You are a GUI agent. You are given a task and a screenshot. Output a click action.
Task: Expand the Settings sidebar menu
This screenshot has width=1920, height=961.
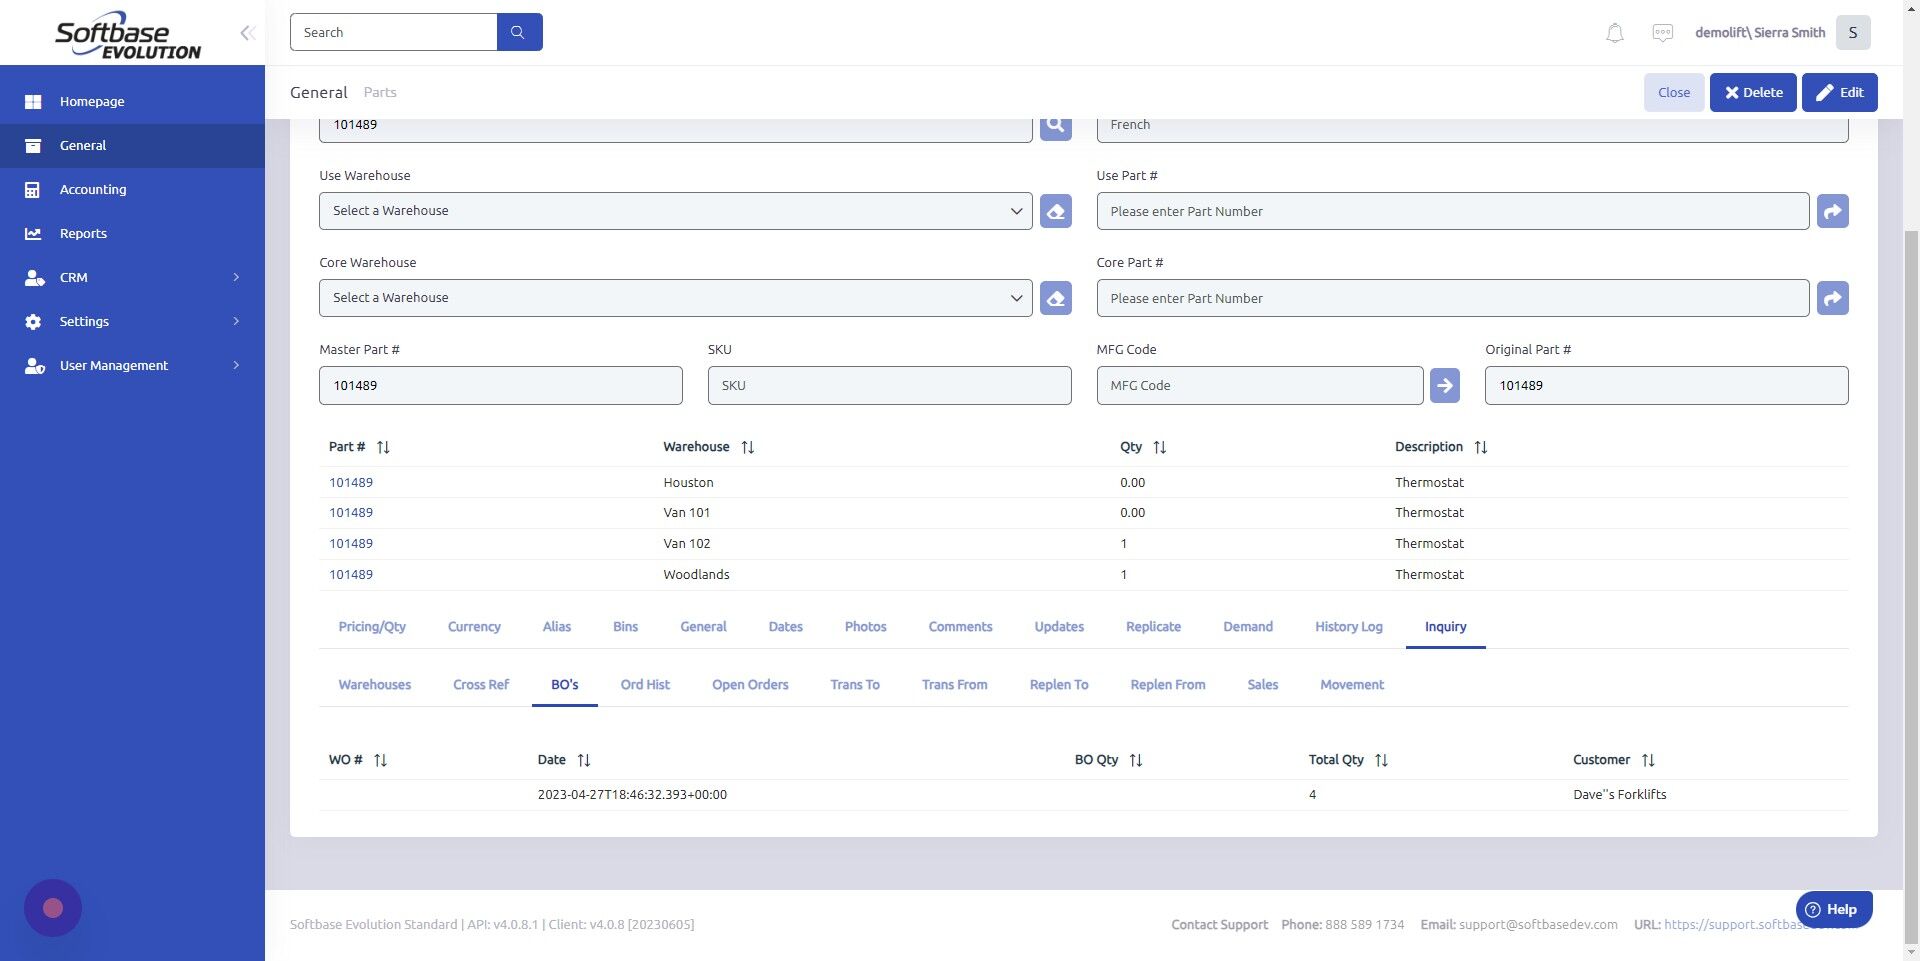click(x=132, y=321)
